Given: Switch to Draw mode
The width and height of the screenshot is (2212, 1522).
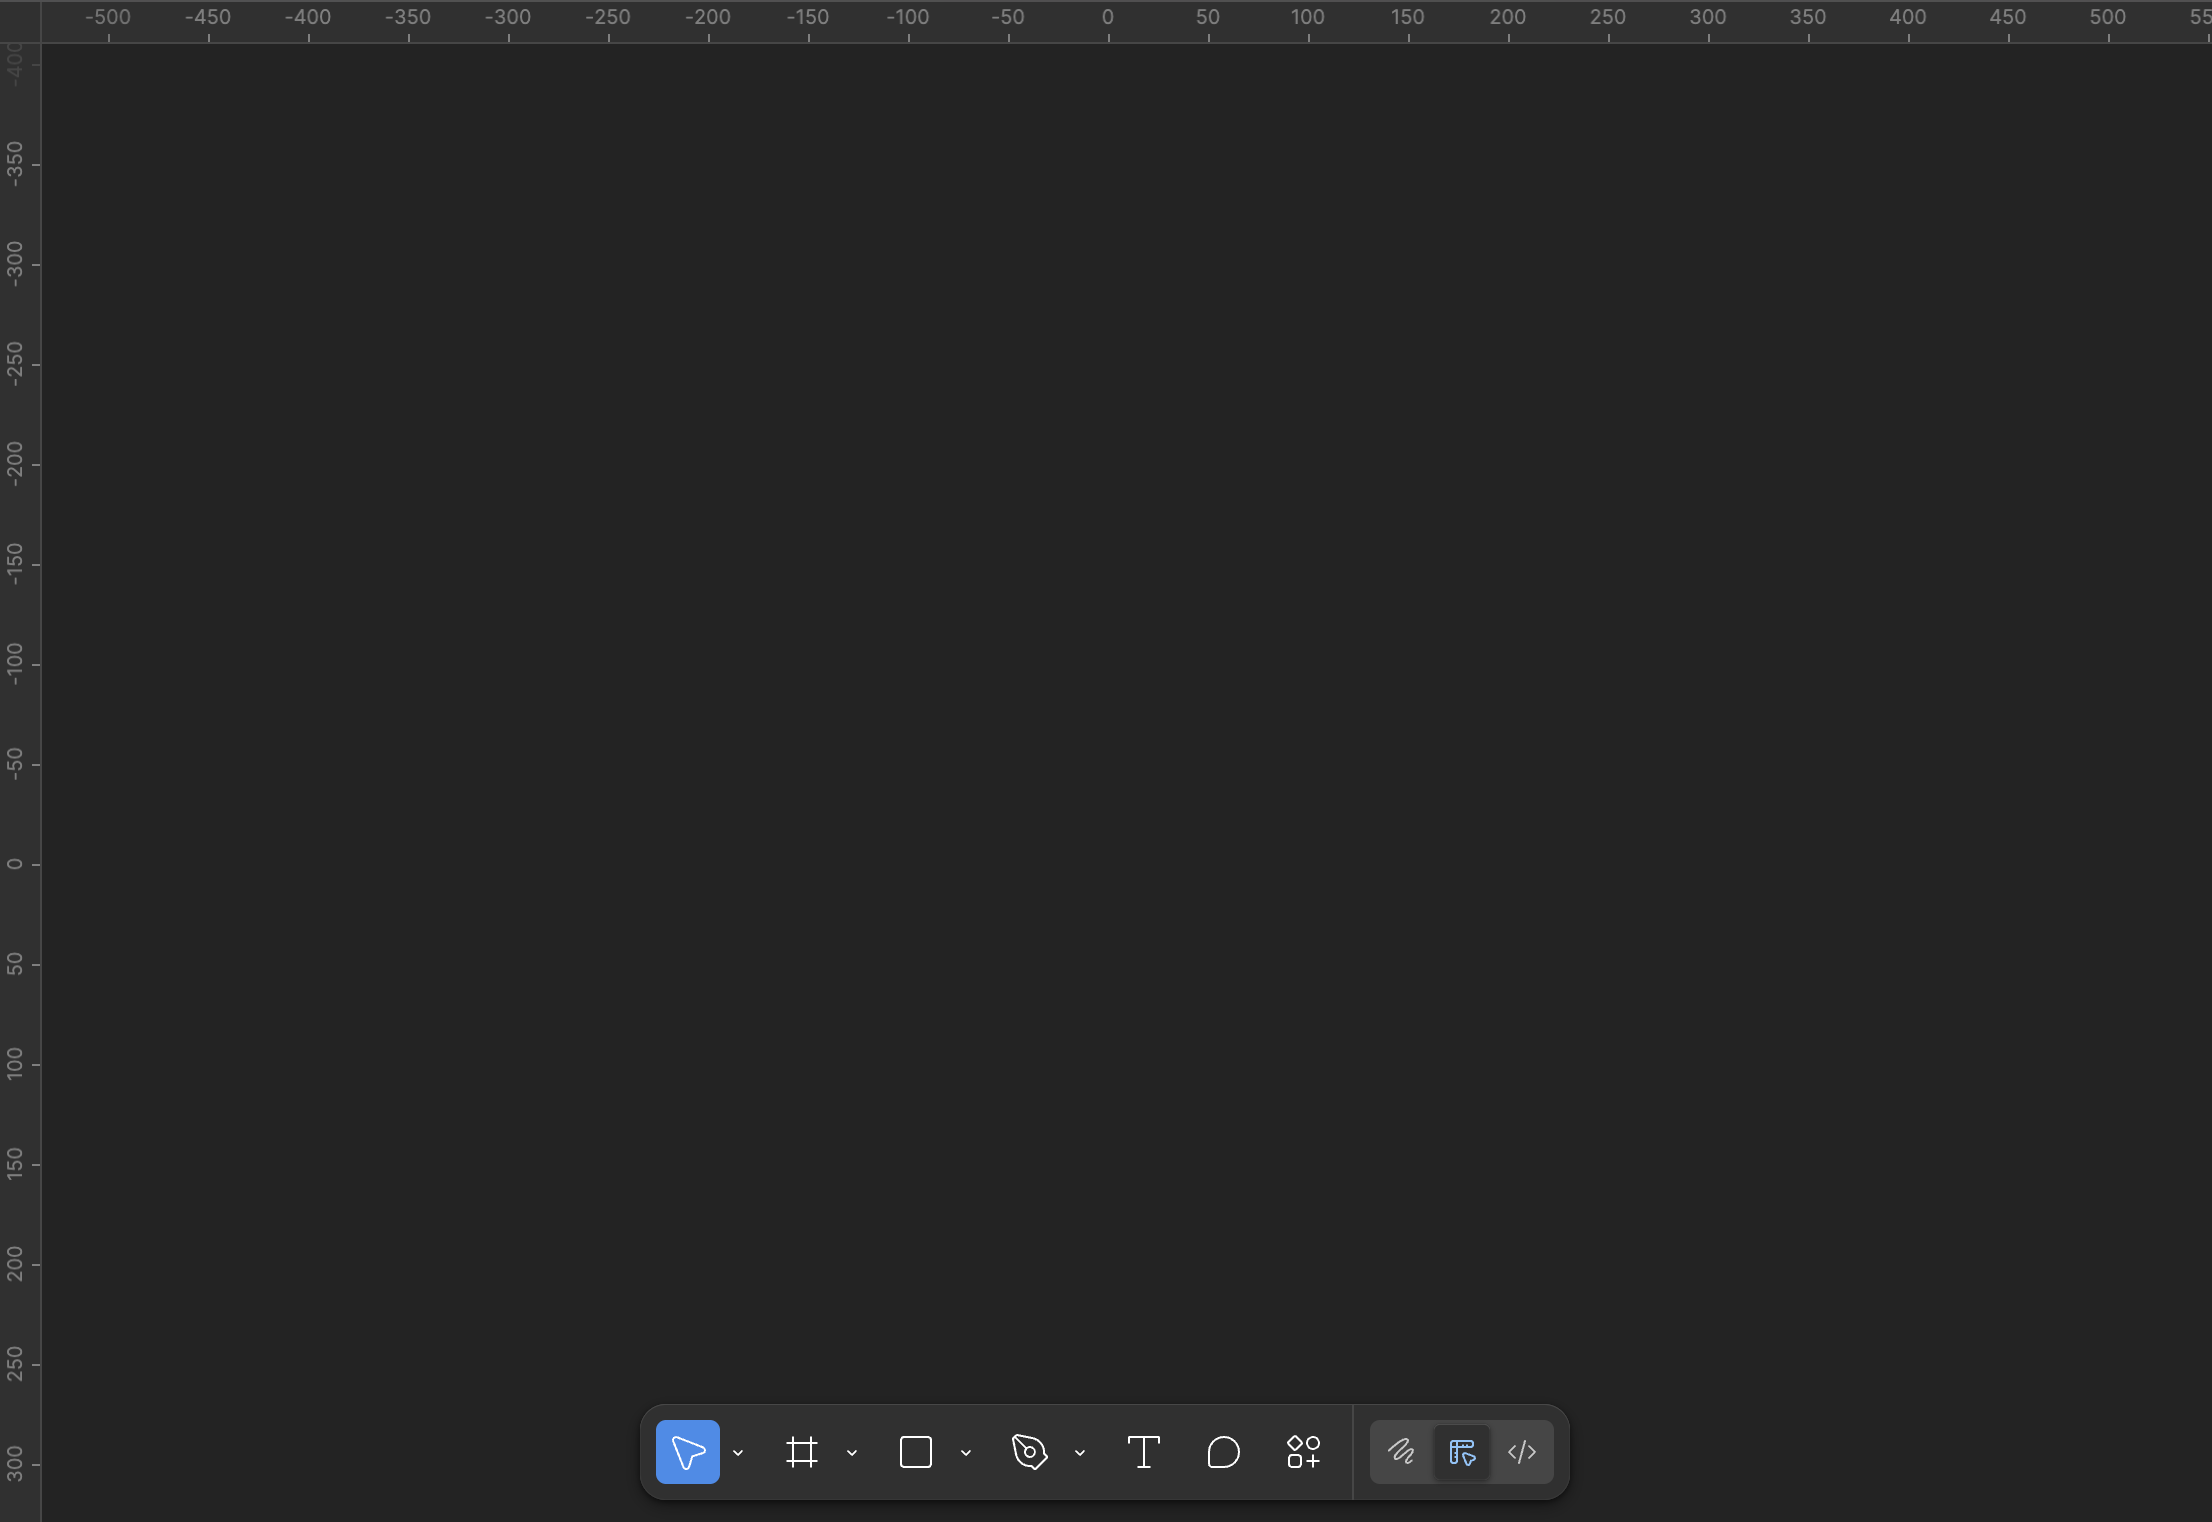Looking at the screenshot, I should [1401, 1452].
